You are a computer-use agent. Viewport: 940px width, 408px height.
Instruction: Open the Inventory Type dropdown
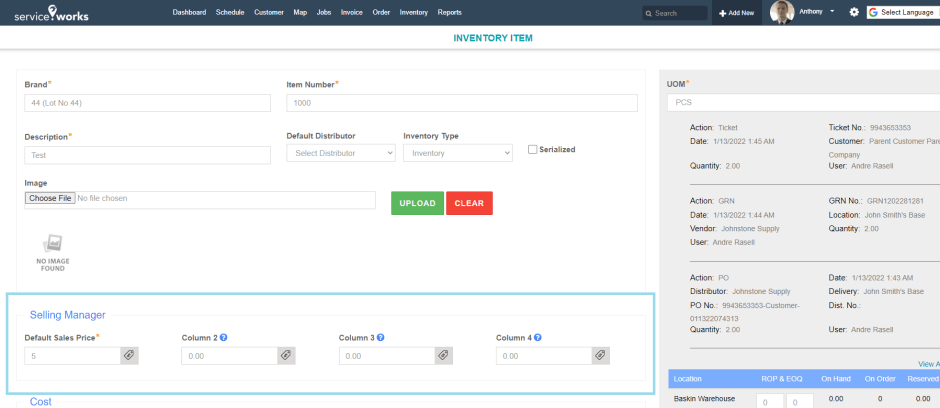[x=457, y=153]
